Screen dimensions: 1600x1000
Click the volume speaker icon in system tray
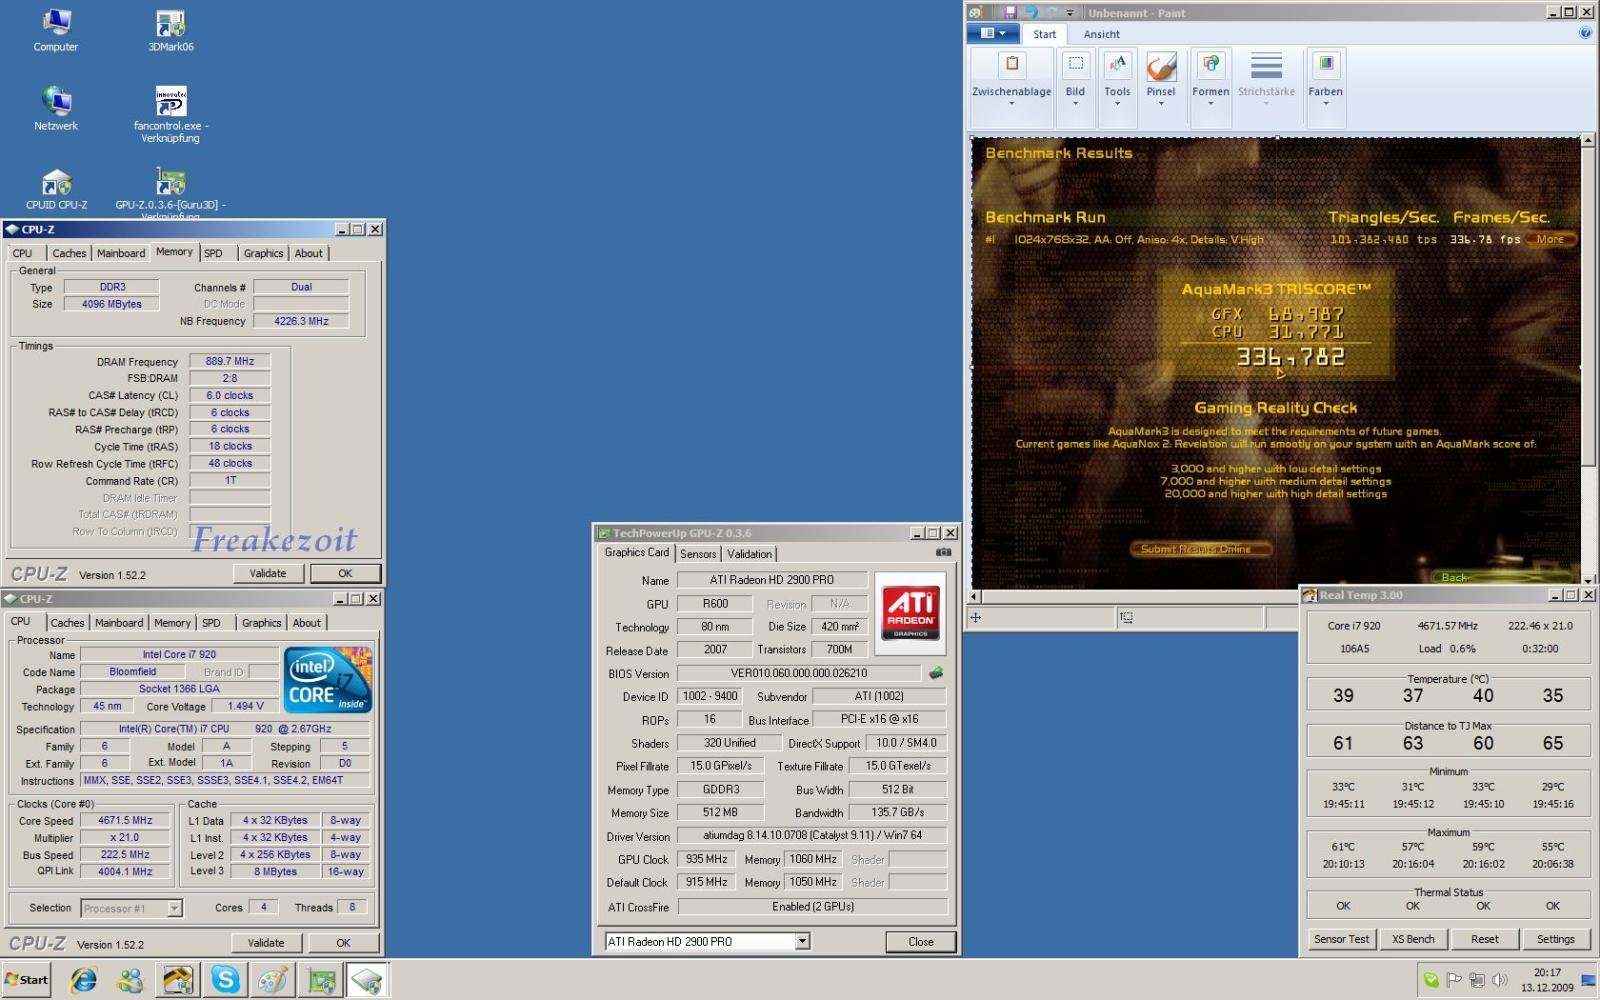click(x=1500, y=980)
